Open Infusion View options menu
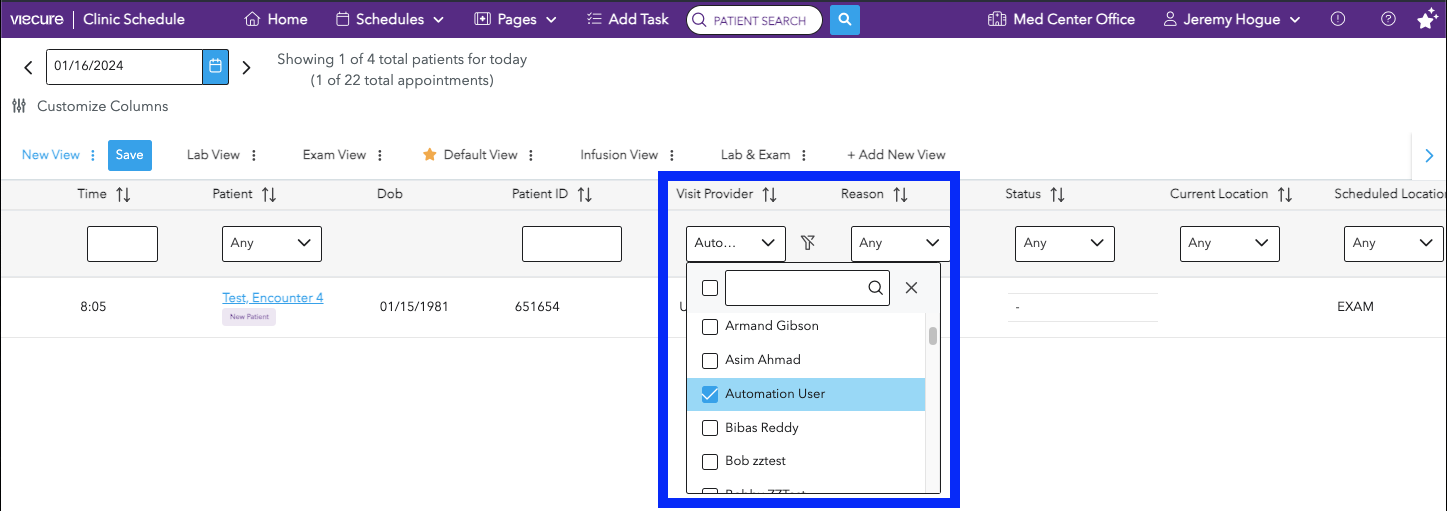 tap(672, 155)
